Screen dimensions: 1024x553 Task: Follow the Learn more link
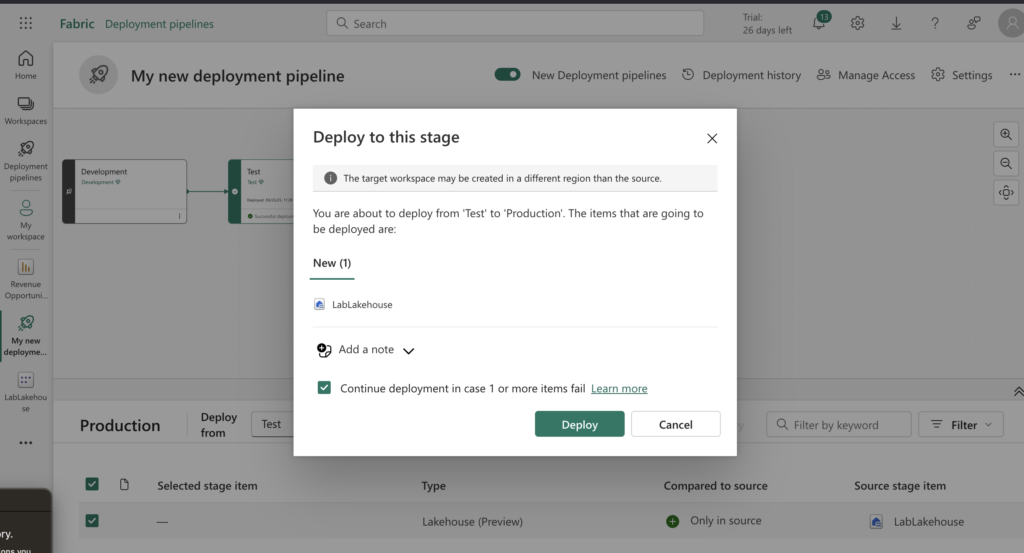point(619,388)
